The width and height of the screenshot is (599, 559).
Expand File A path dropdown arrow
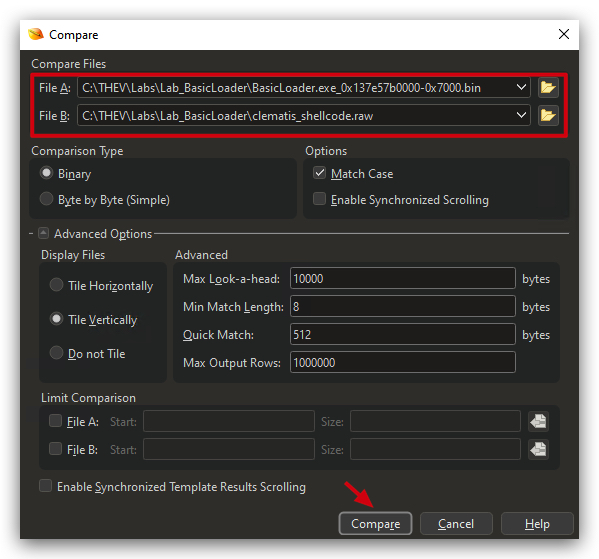521,87
